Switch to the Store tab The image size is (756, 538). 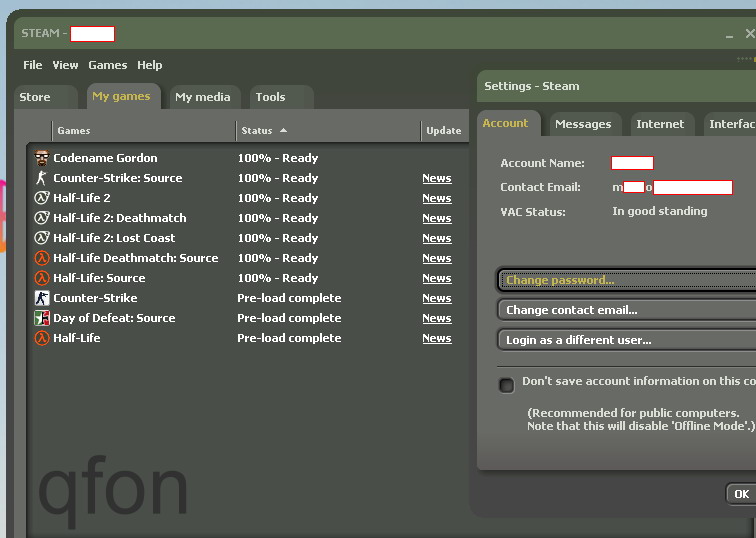[x=46, y=97]
